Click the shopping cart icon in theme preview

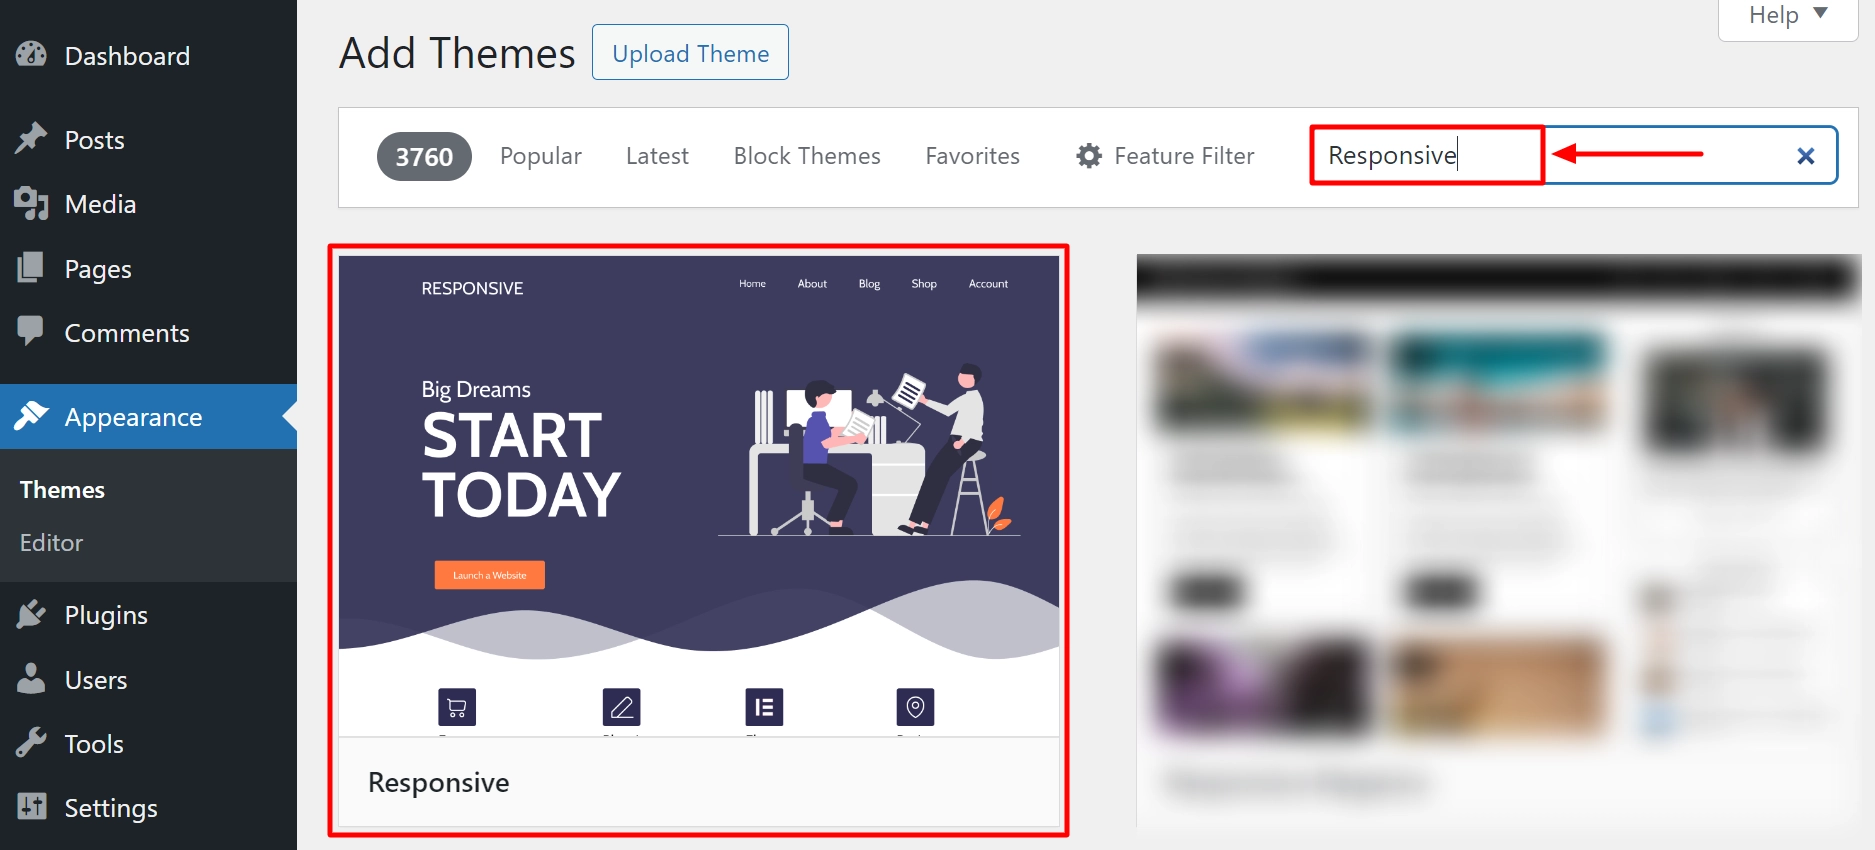[457, 707]
